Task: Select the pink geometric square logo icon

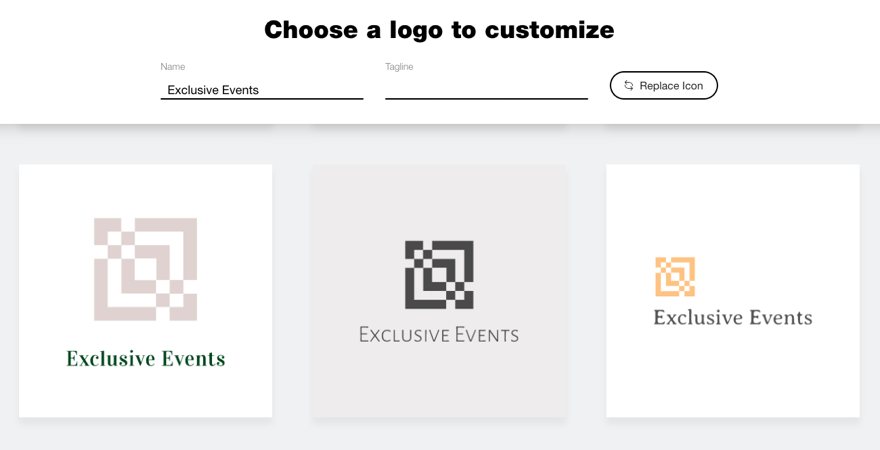Action: click(x=145, y=269)
